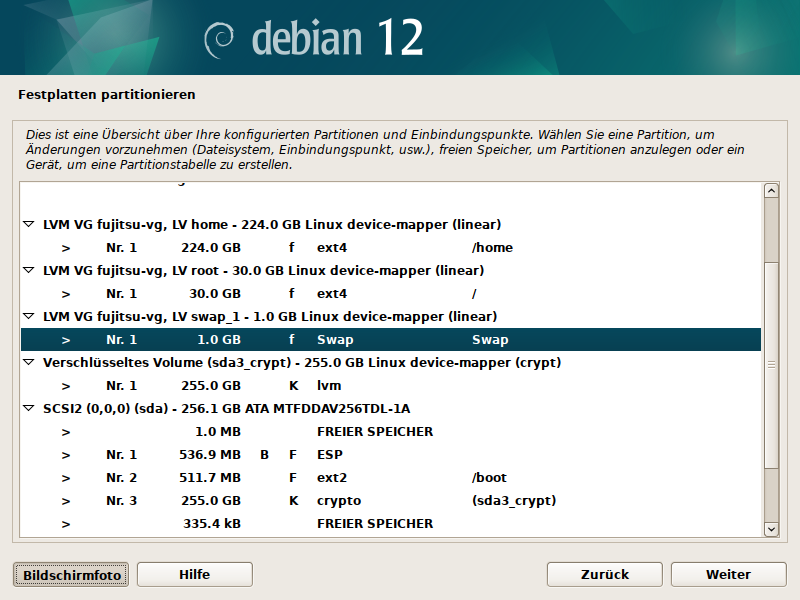Collapse the LV root device-mapper entry
800x600 pixels.
(28, 271)
